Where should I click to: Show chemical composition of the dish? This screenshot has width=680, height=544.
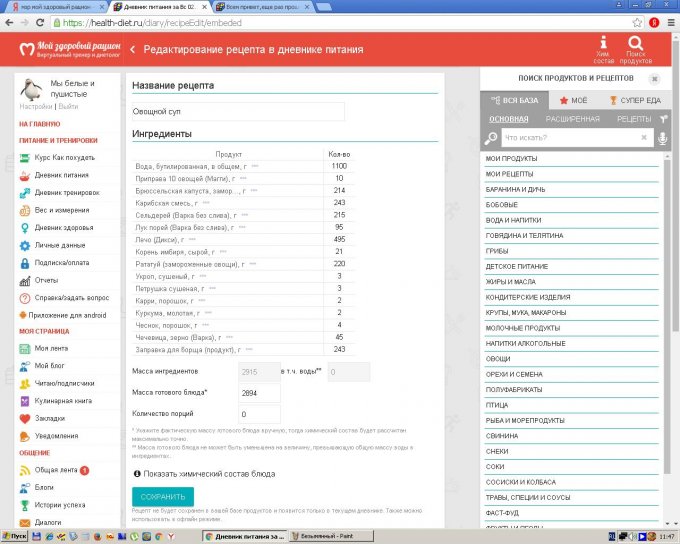pyautogui.click(x=196, y=473)
